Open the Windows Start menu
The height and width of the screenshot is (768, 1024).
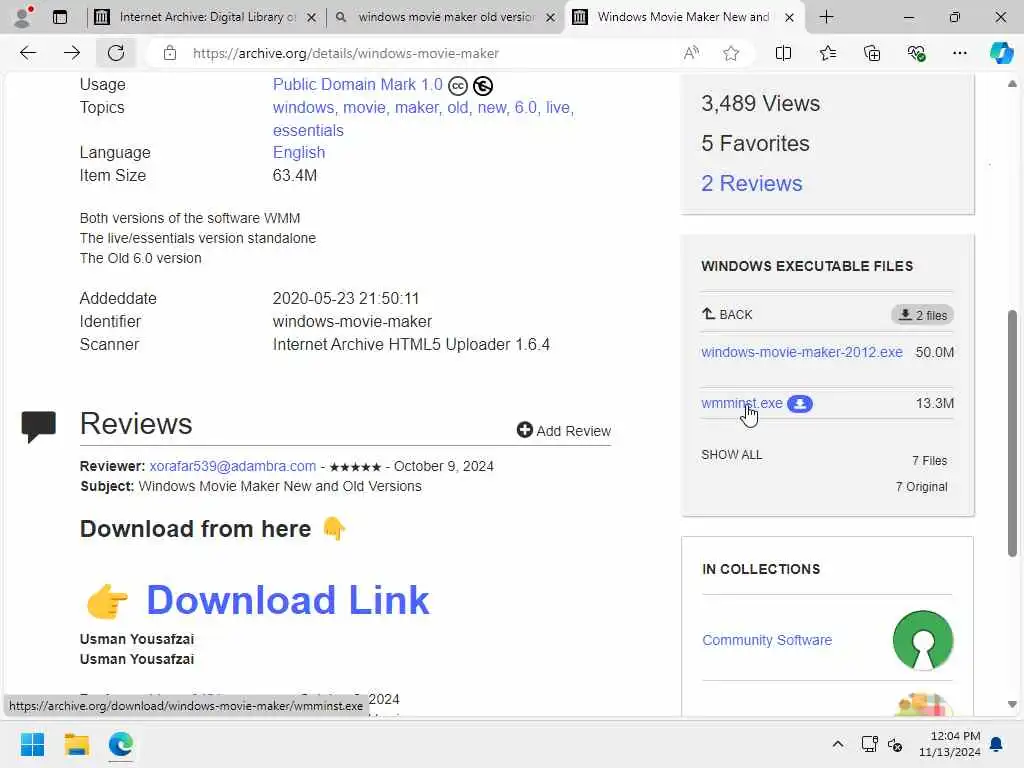[32, 744]
